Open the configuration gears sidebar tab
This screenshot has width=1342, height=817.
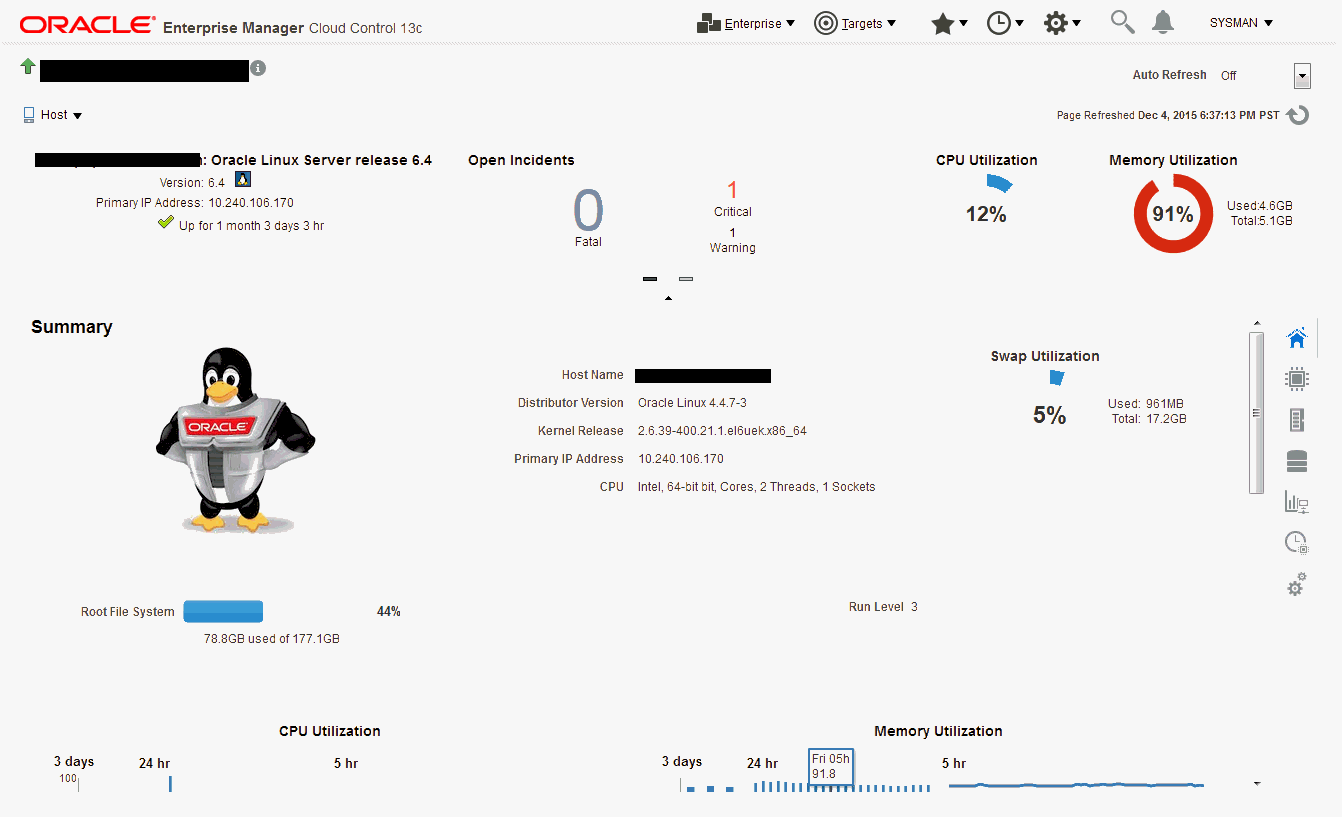(1297, 584)
